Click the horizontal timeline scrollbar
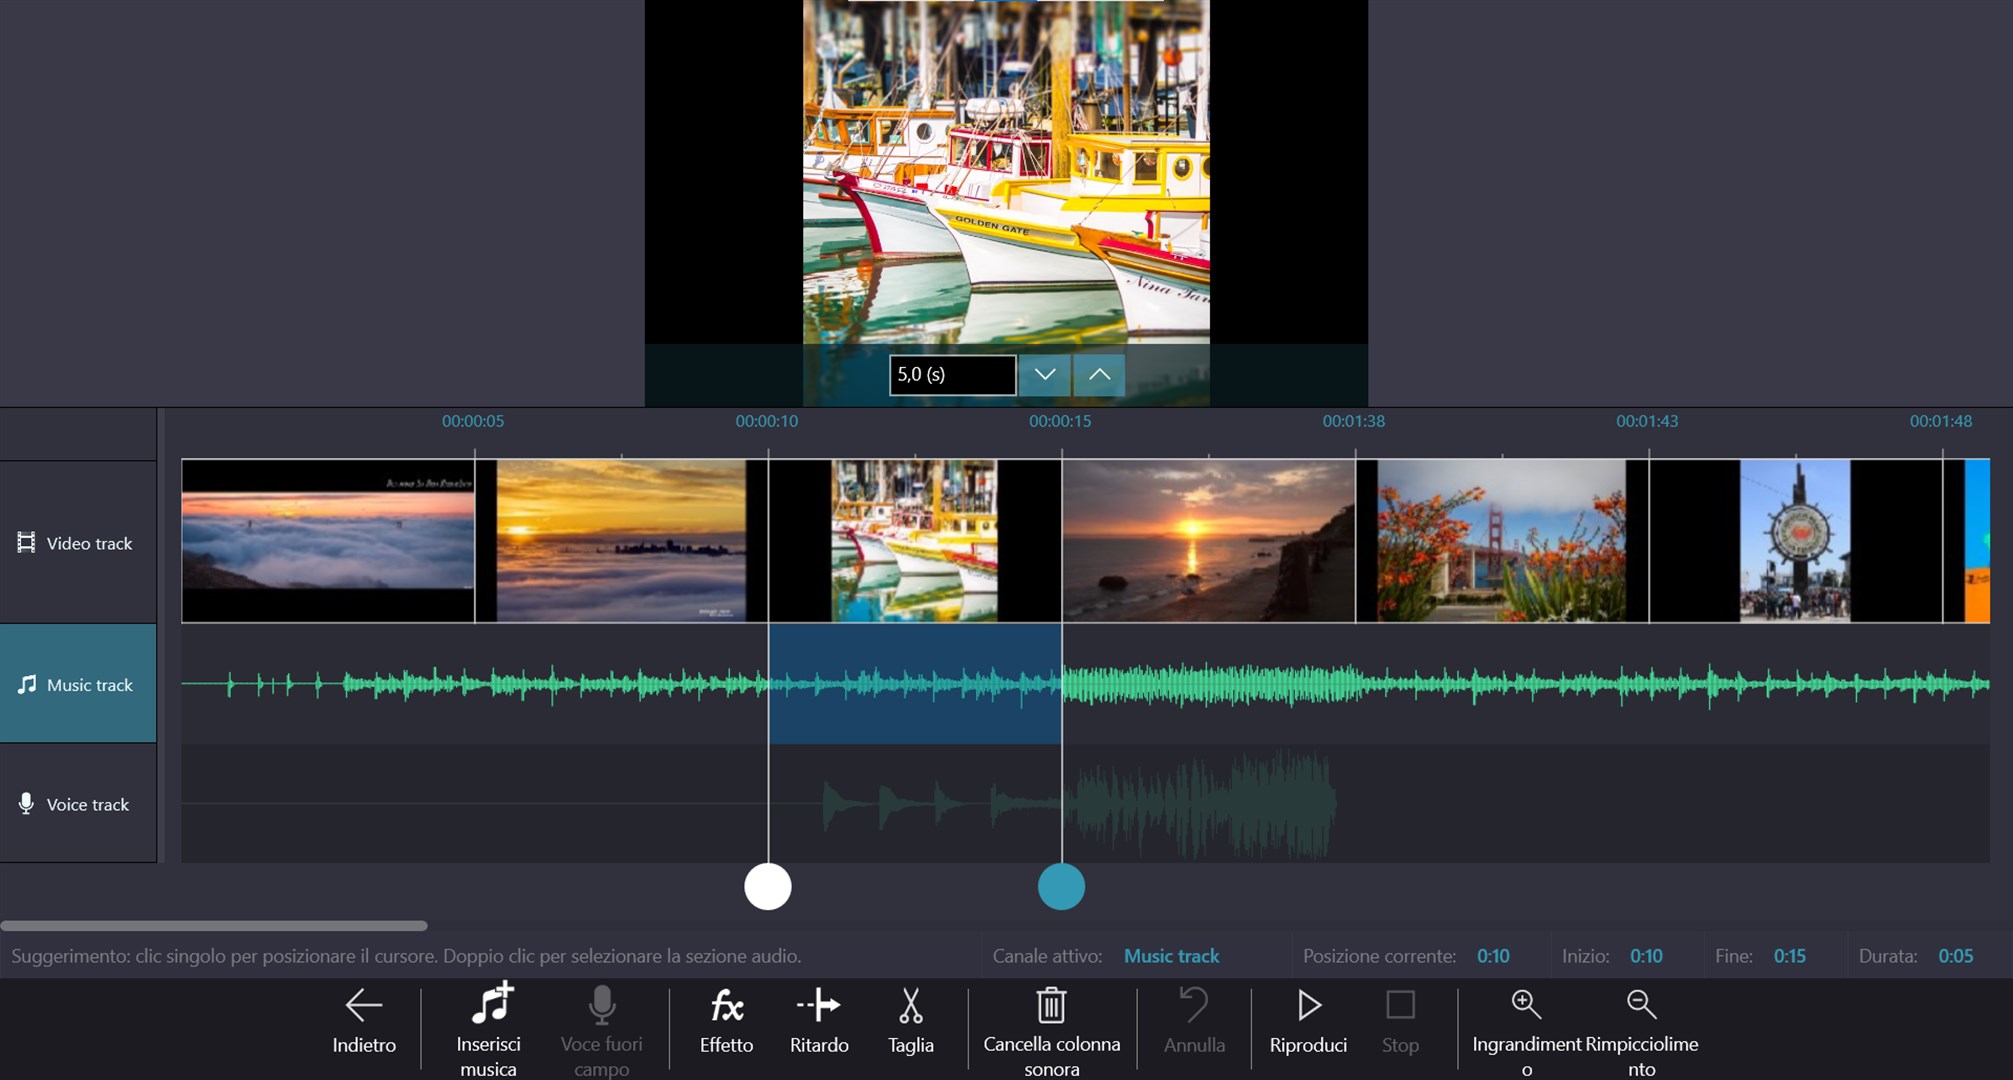The image size is (2013, 1080). click(x=214, y=926)
